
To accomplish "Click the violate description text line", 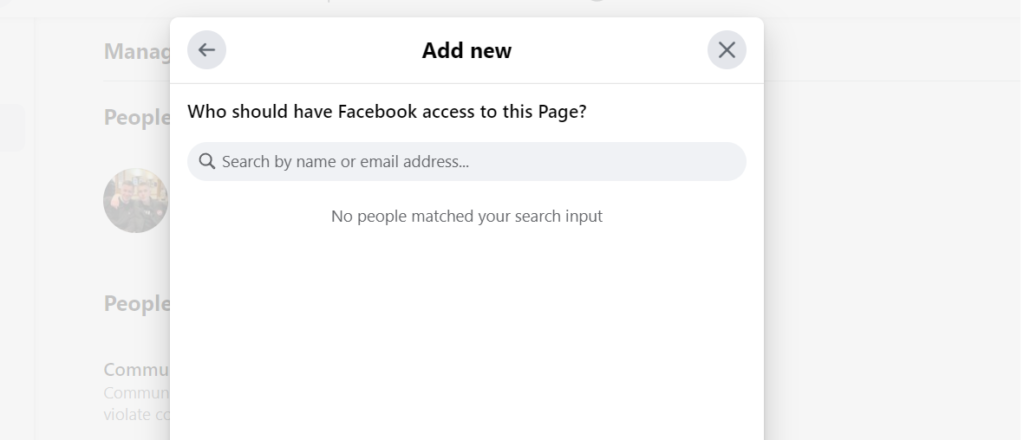I will (136, 414).
